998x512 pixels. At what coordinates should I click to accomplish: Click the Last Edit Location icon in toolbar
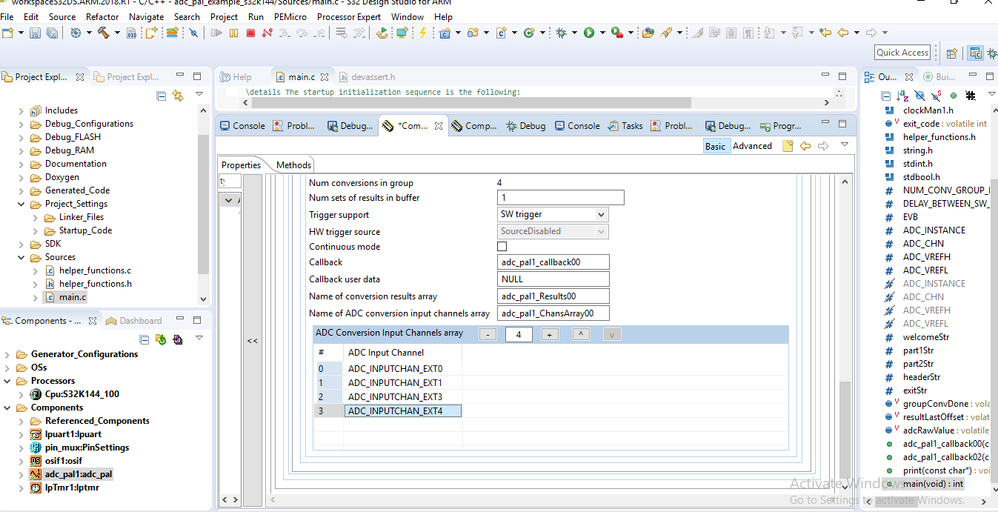tap(826, 32)
